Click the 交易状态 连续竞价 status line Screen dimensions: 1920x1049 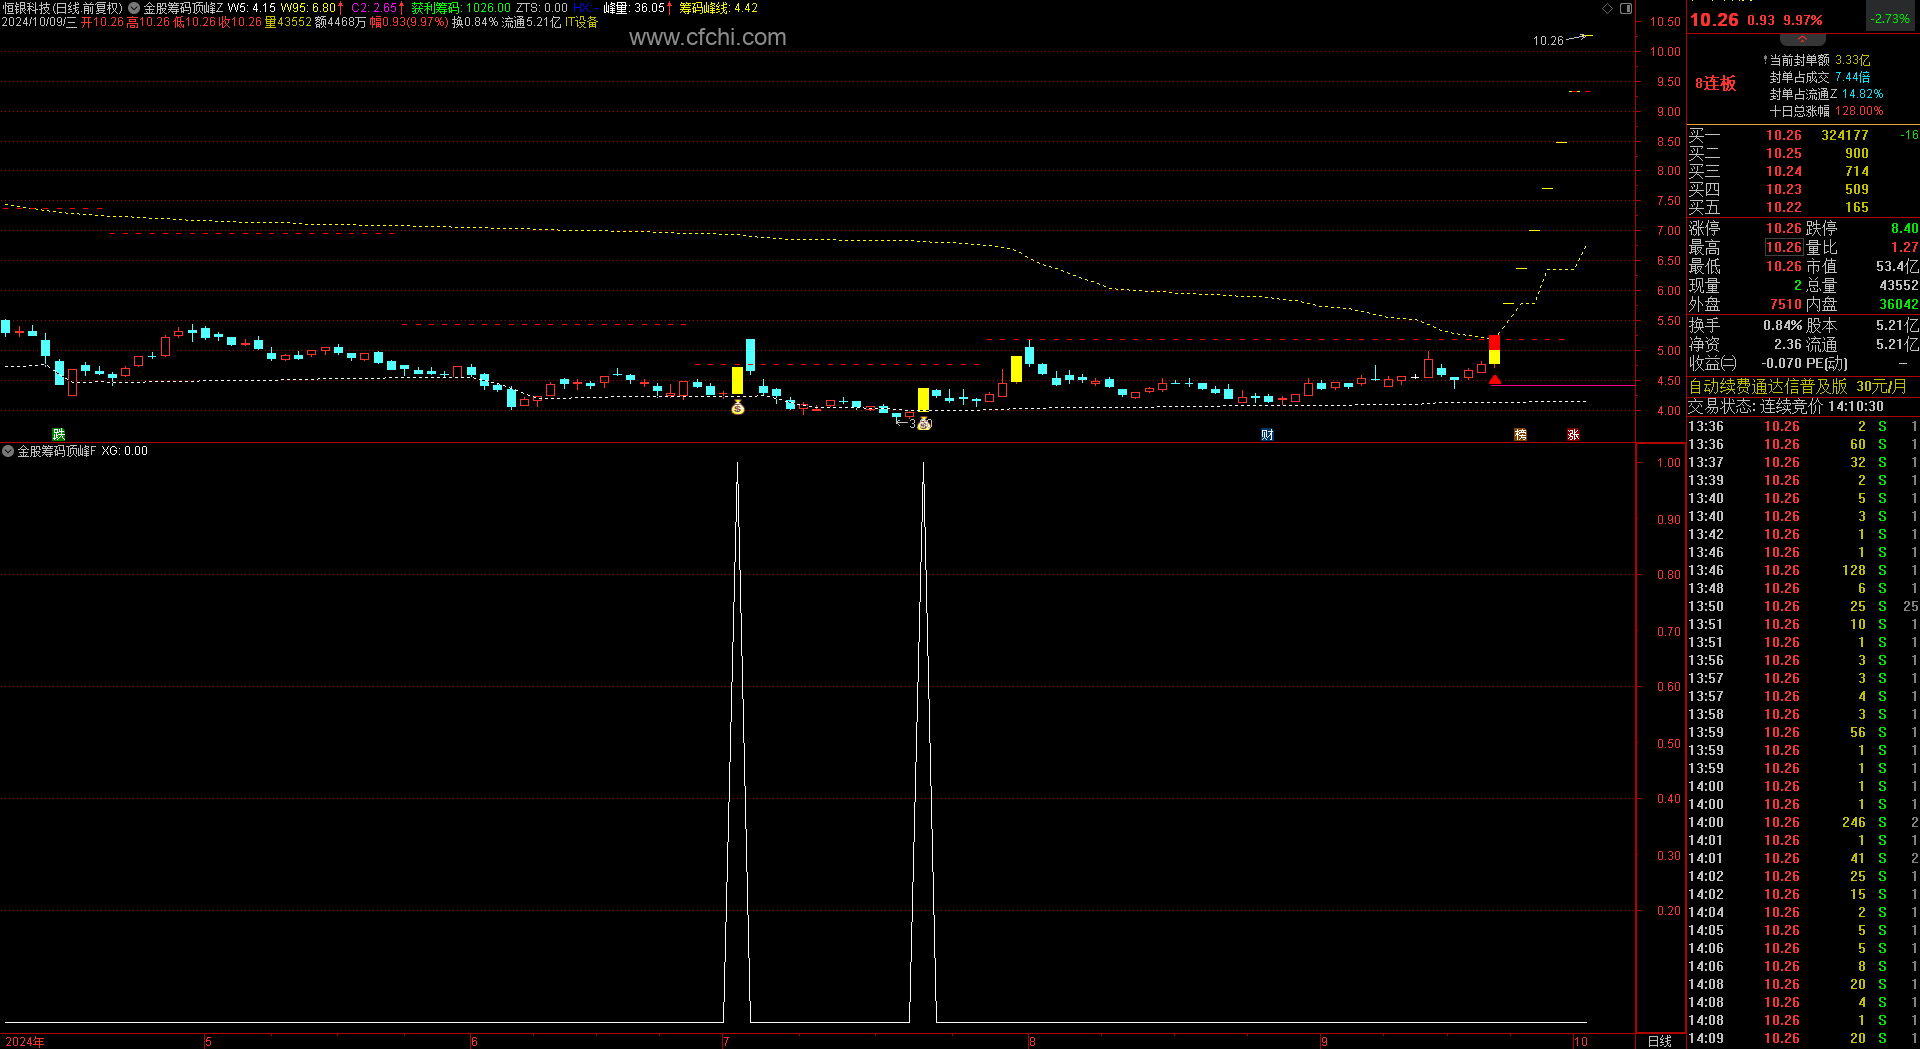1786,406
